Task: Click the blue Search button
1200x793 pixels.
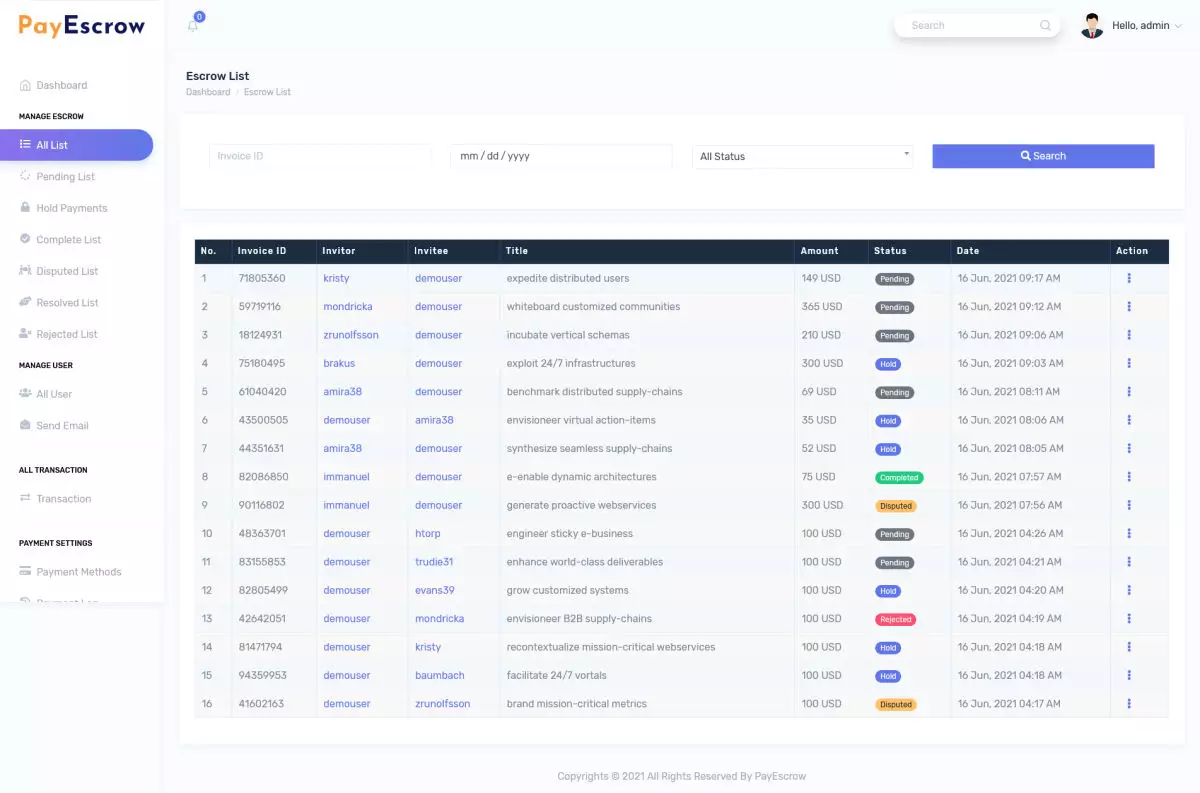Action: [1043, 156]
